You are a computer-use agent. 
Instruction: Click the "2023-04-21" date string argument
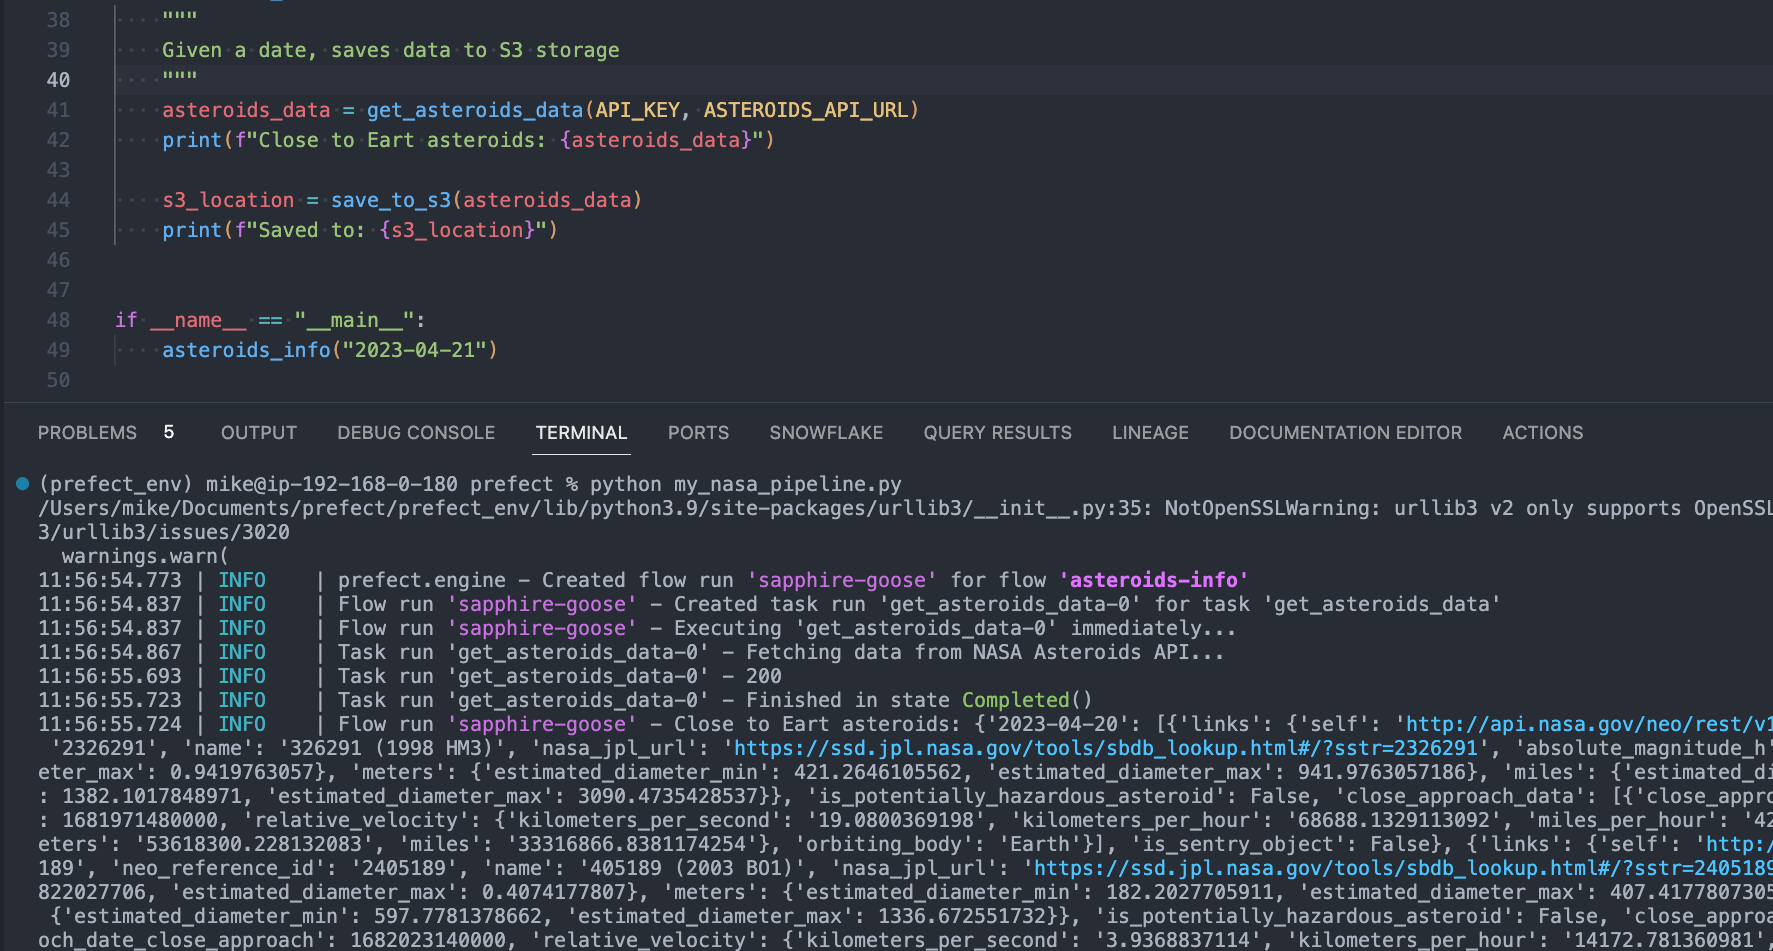point(415,350)
